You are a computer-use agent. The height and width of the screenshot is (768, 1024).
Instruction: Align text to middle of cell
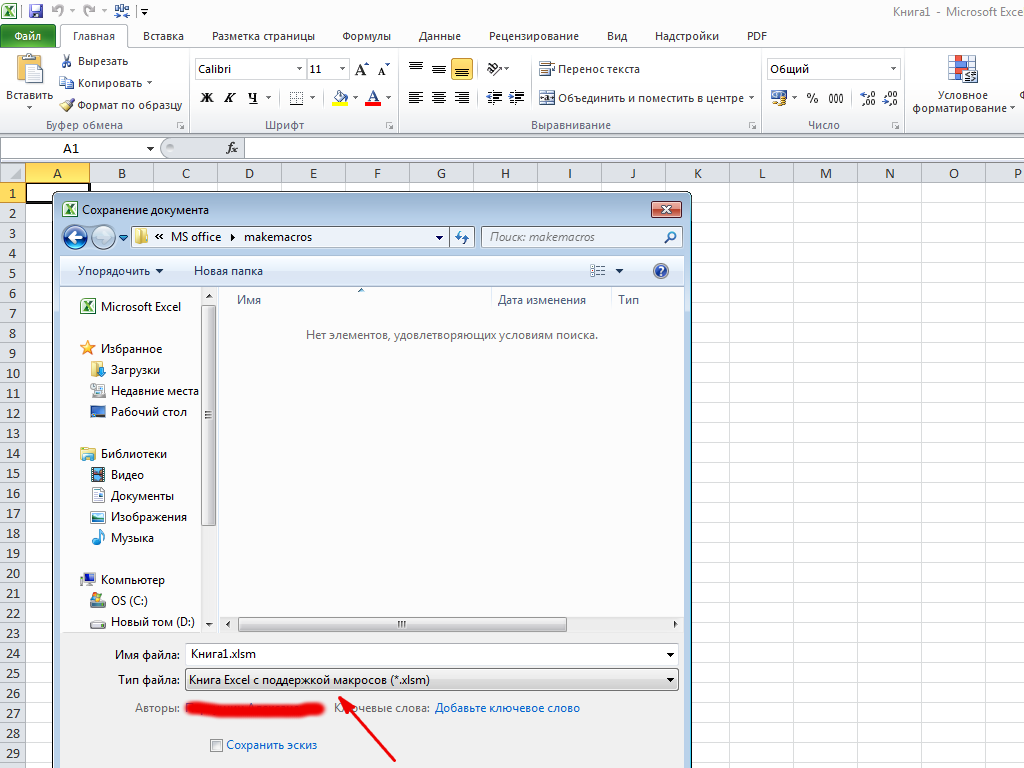pyautogui.click(x=439, y=69)
